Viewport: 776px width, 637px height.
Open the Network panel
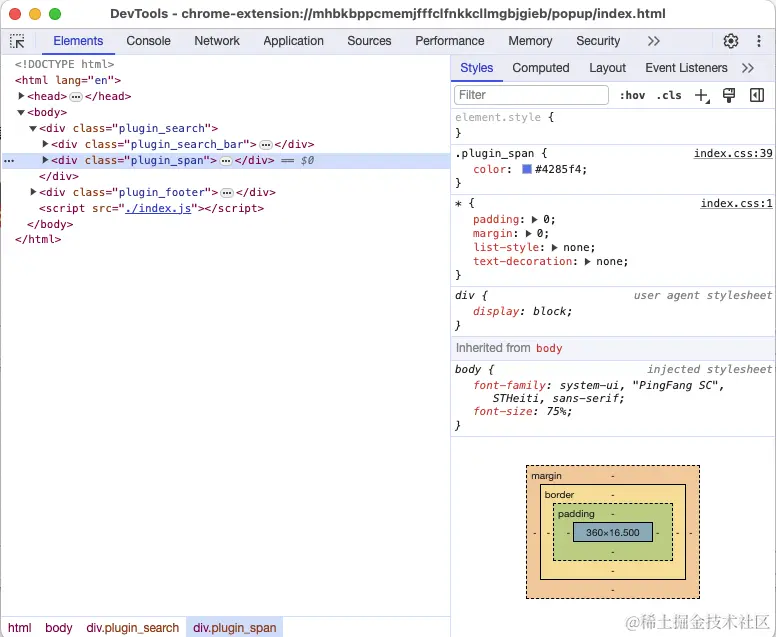(x=217, y=41)
